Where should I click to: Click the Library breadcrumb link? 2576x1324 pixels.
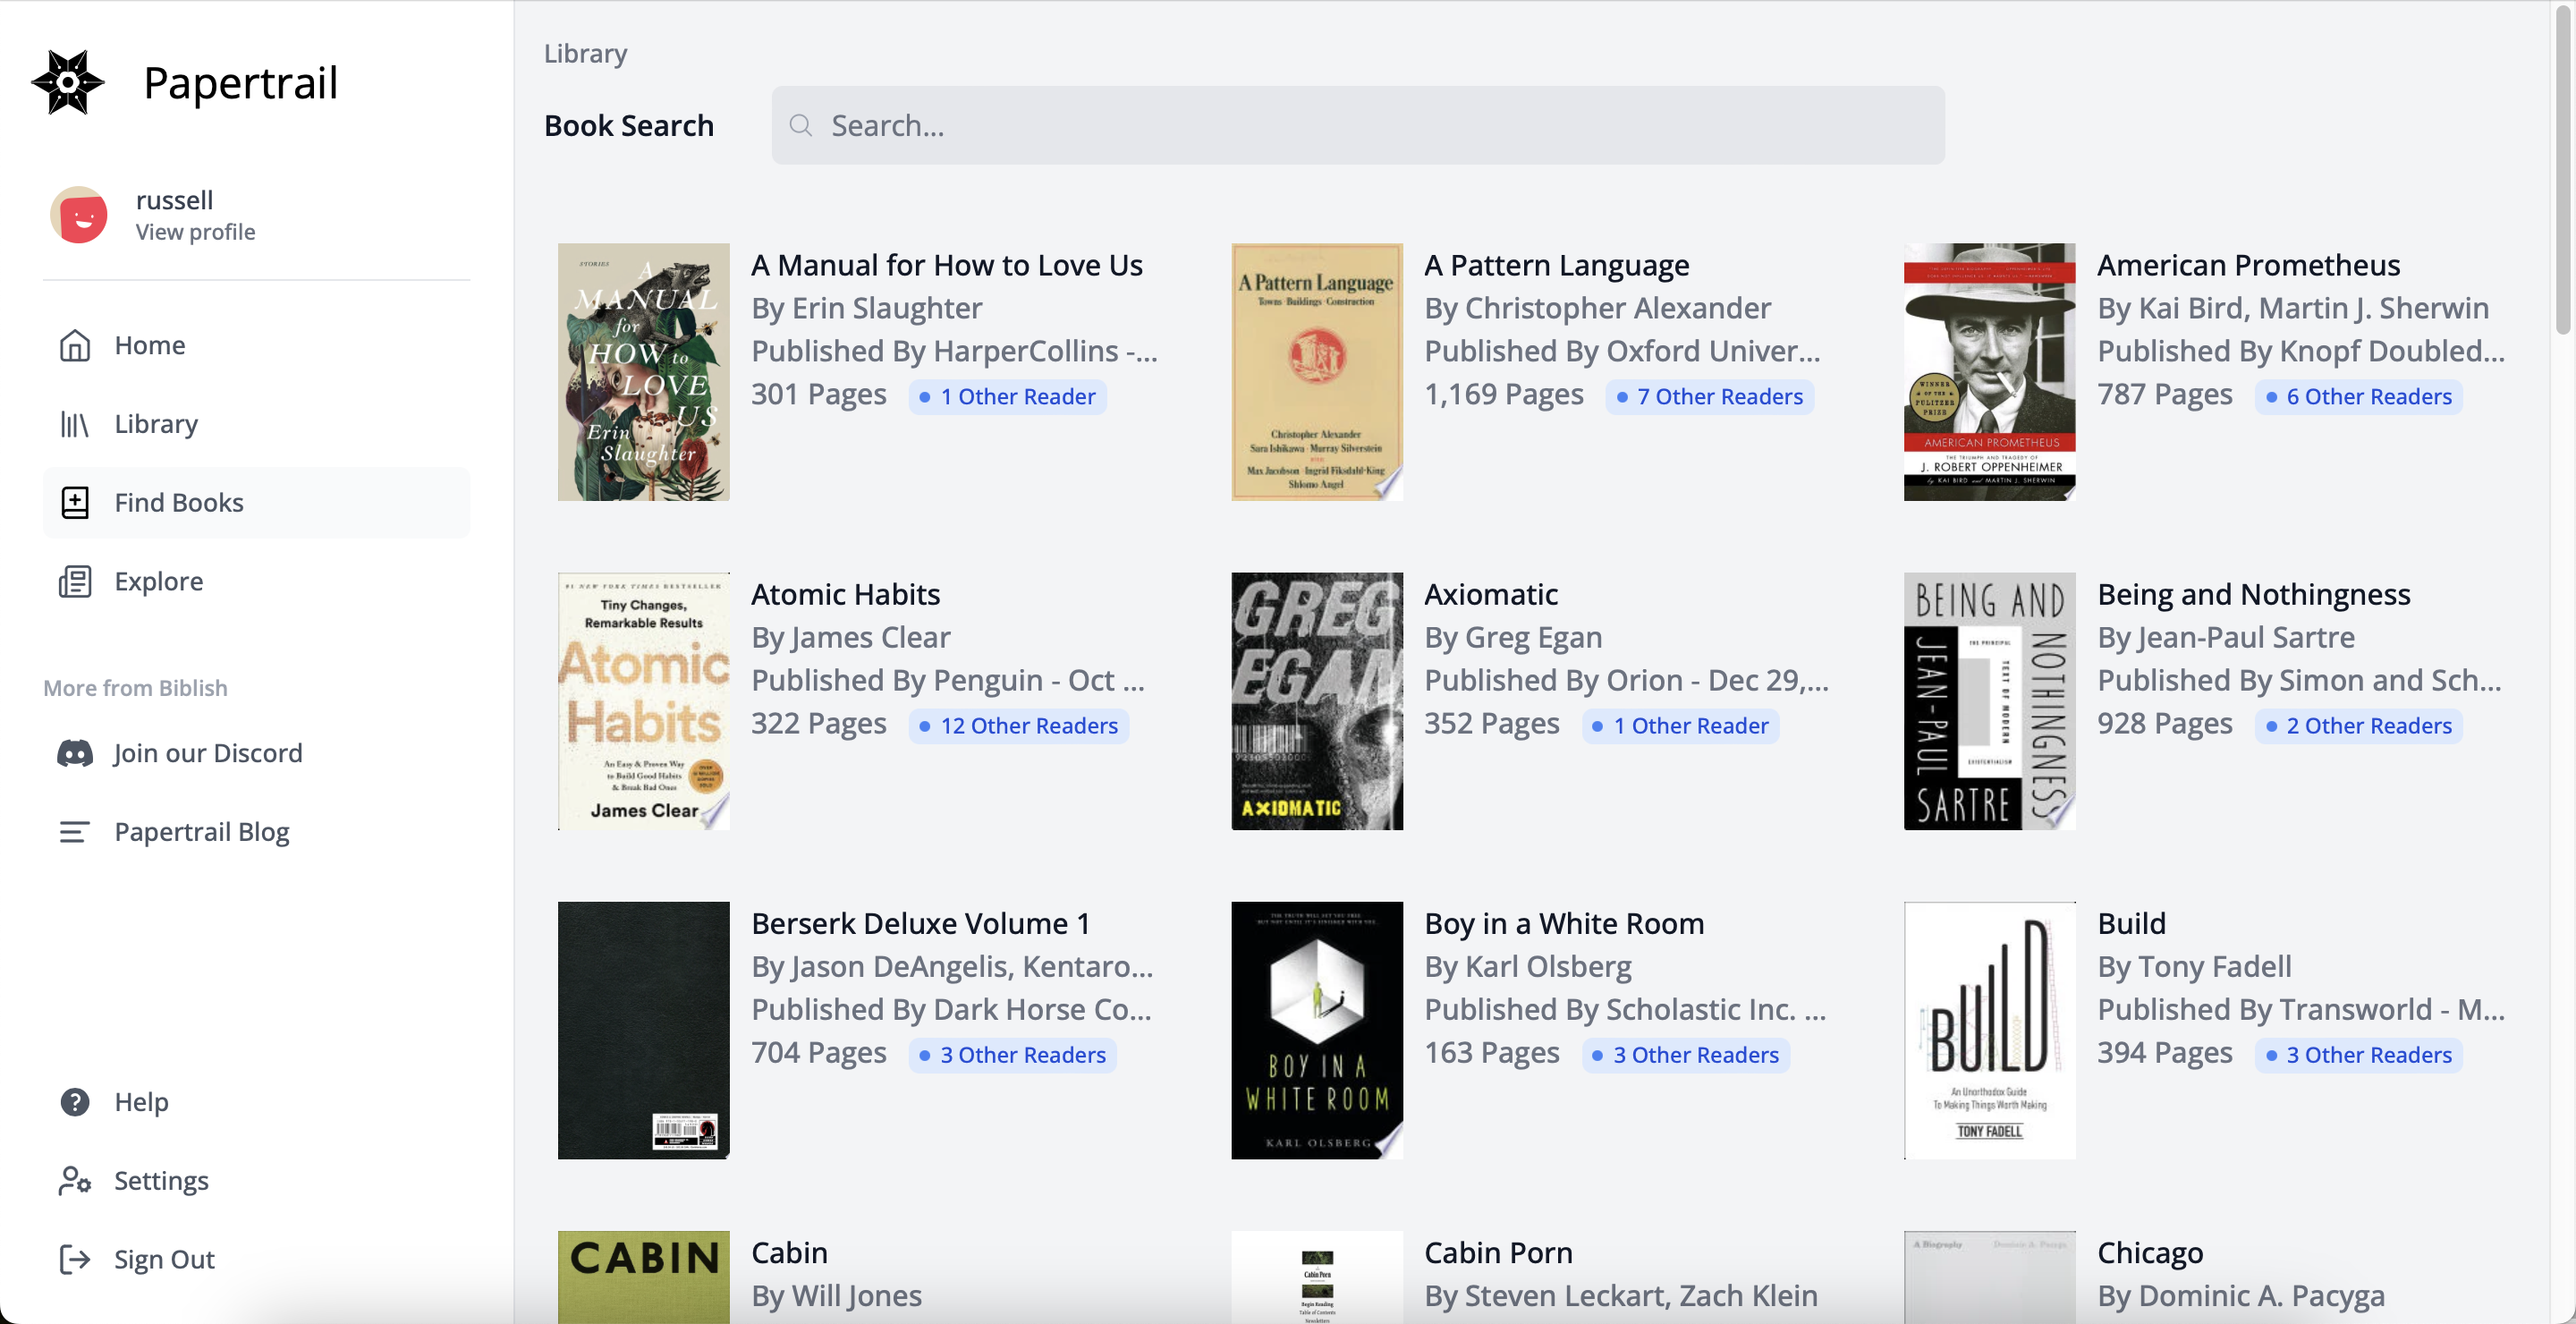pyautogui.click(x=585, y=54)
